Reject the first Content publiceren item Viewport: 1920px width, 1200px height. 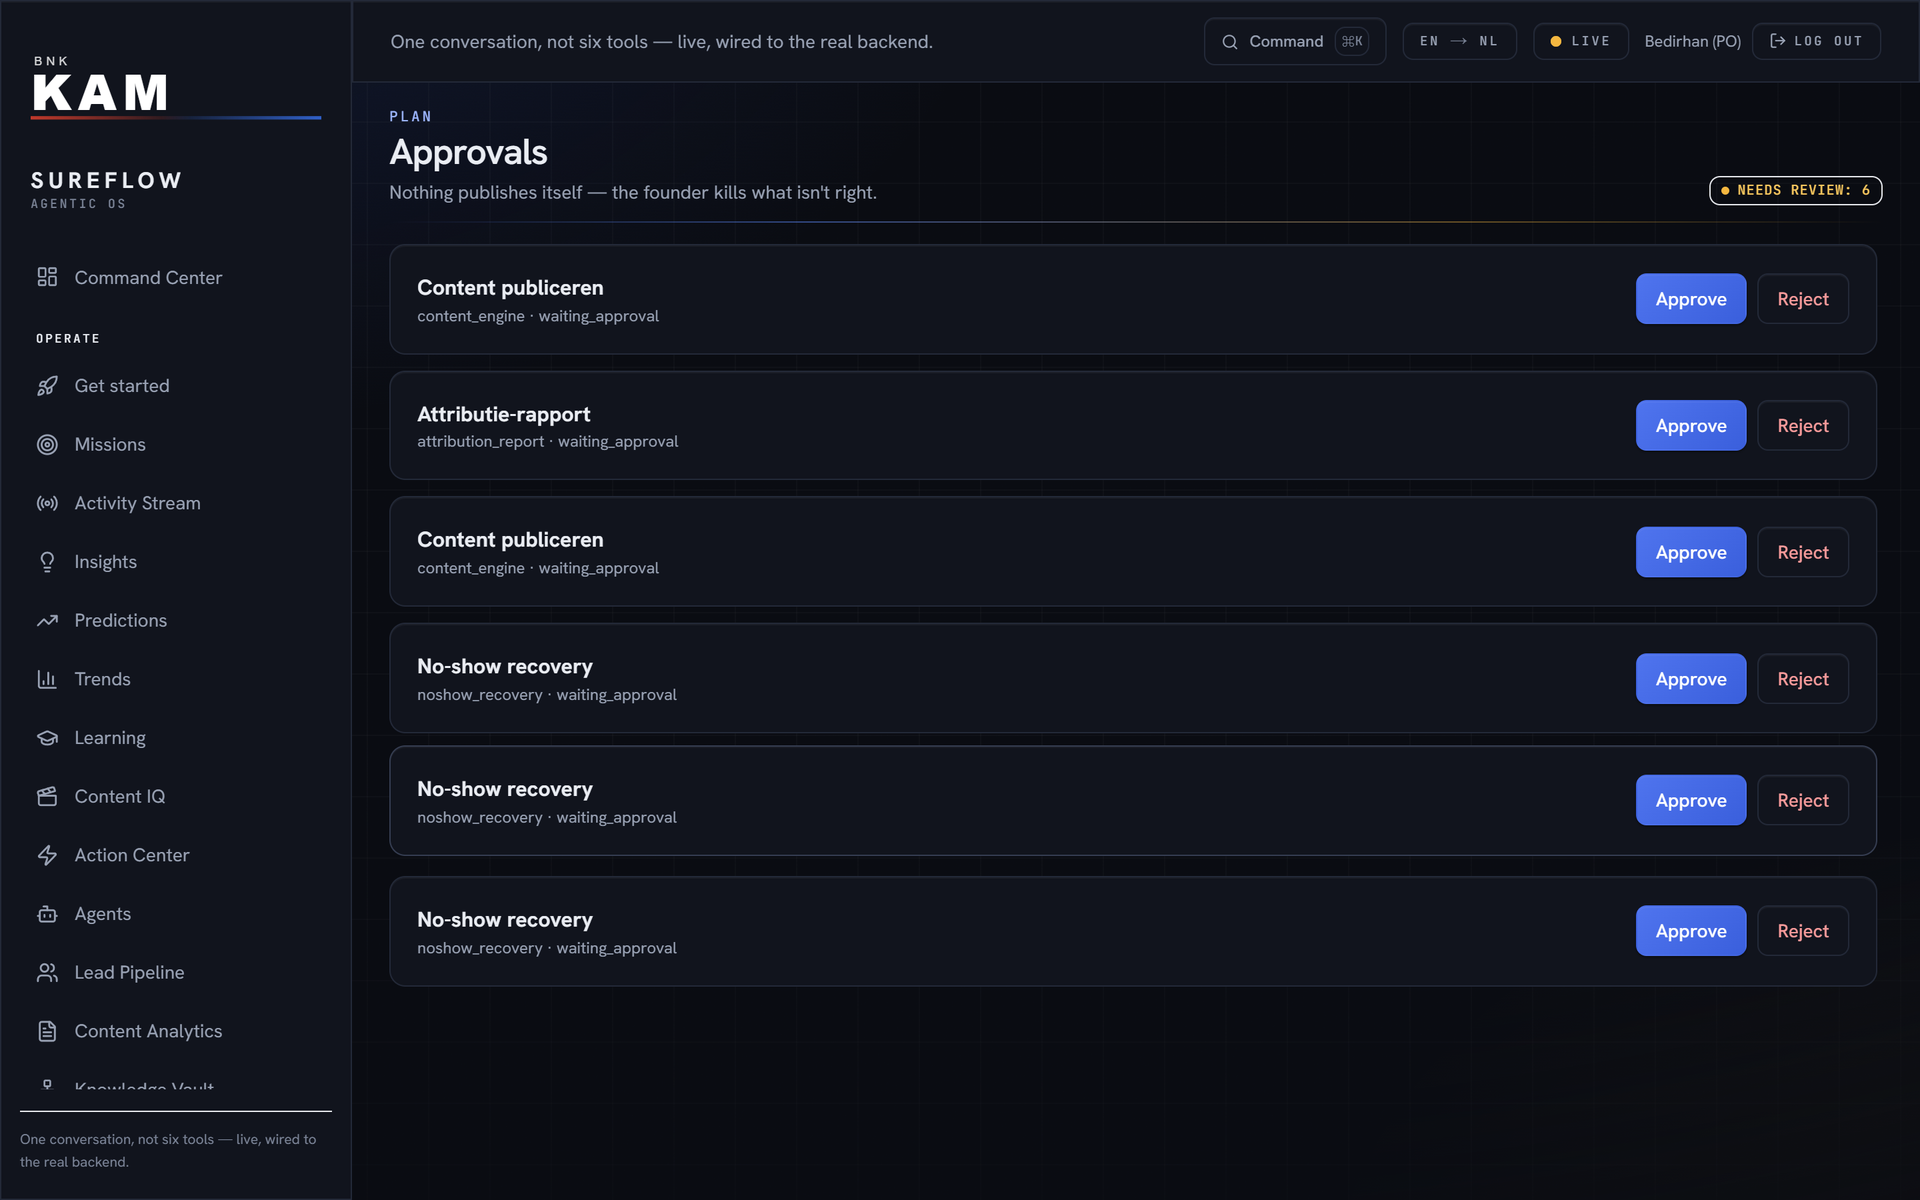coord(1802,299)
